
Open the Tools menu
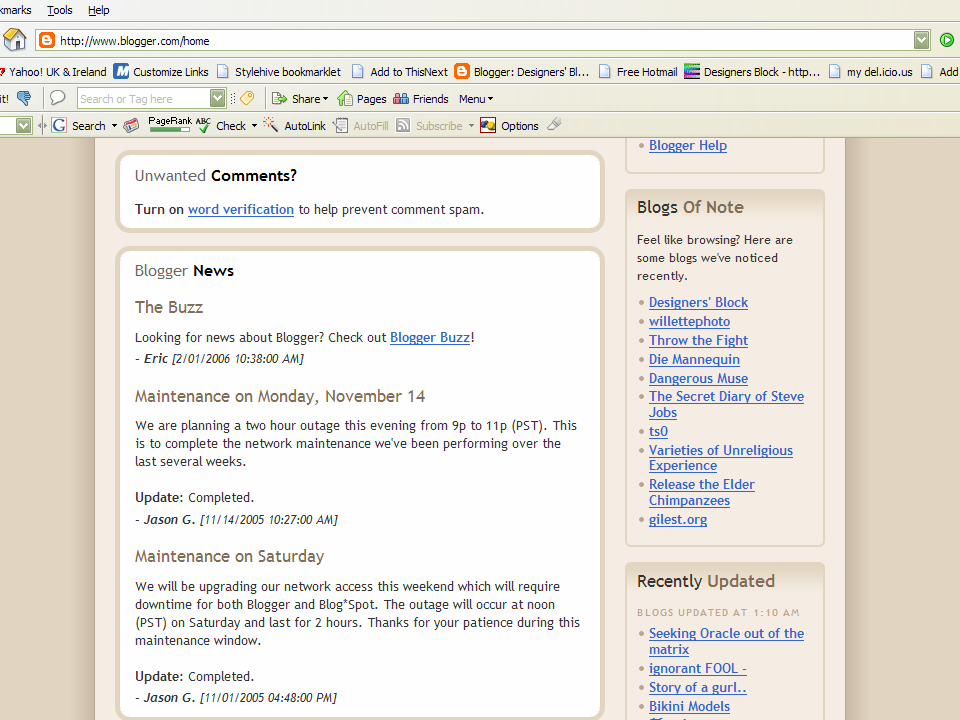tap(59, 10)
